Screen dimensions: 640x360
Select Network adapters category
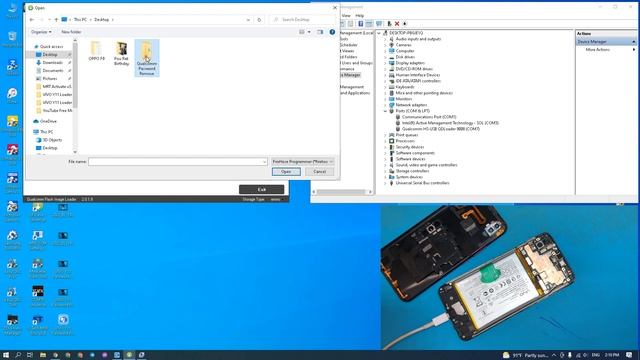coord(411,105)
